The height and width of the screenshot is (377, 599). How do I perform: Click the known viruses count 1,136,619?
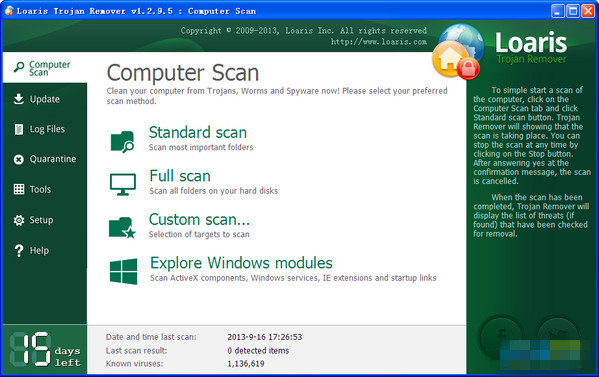[246, 364]
